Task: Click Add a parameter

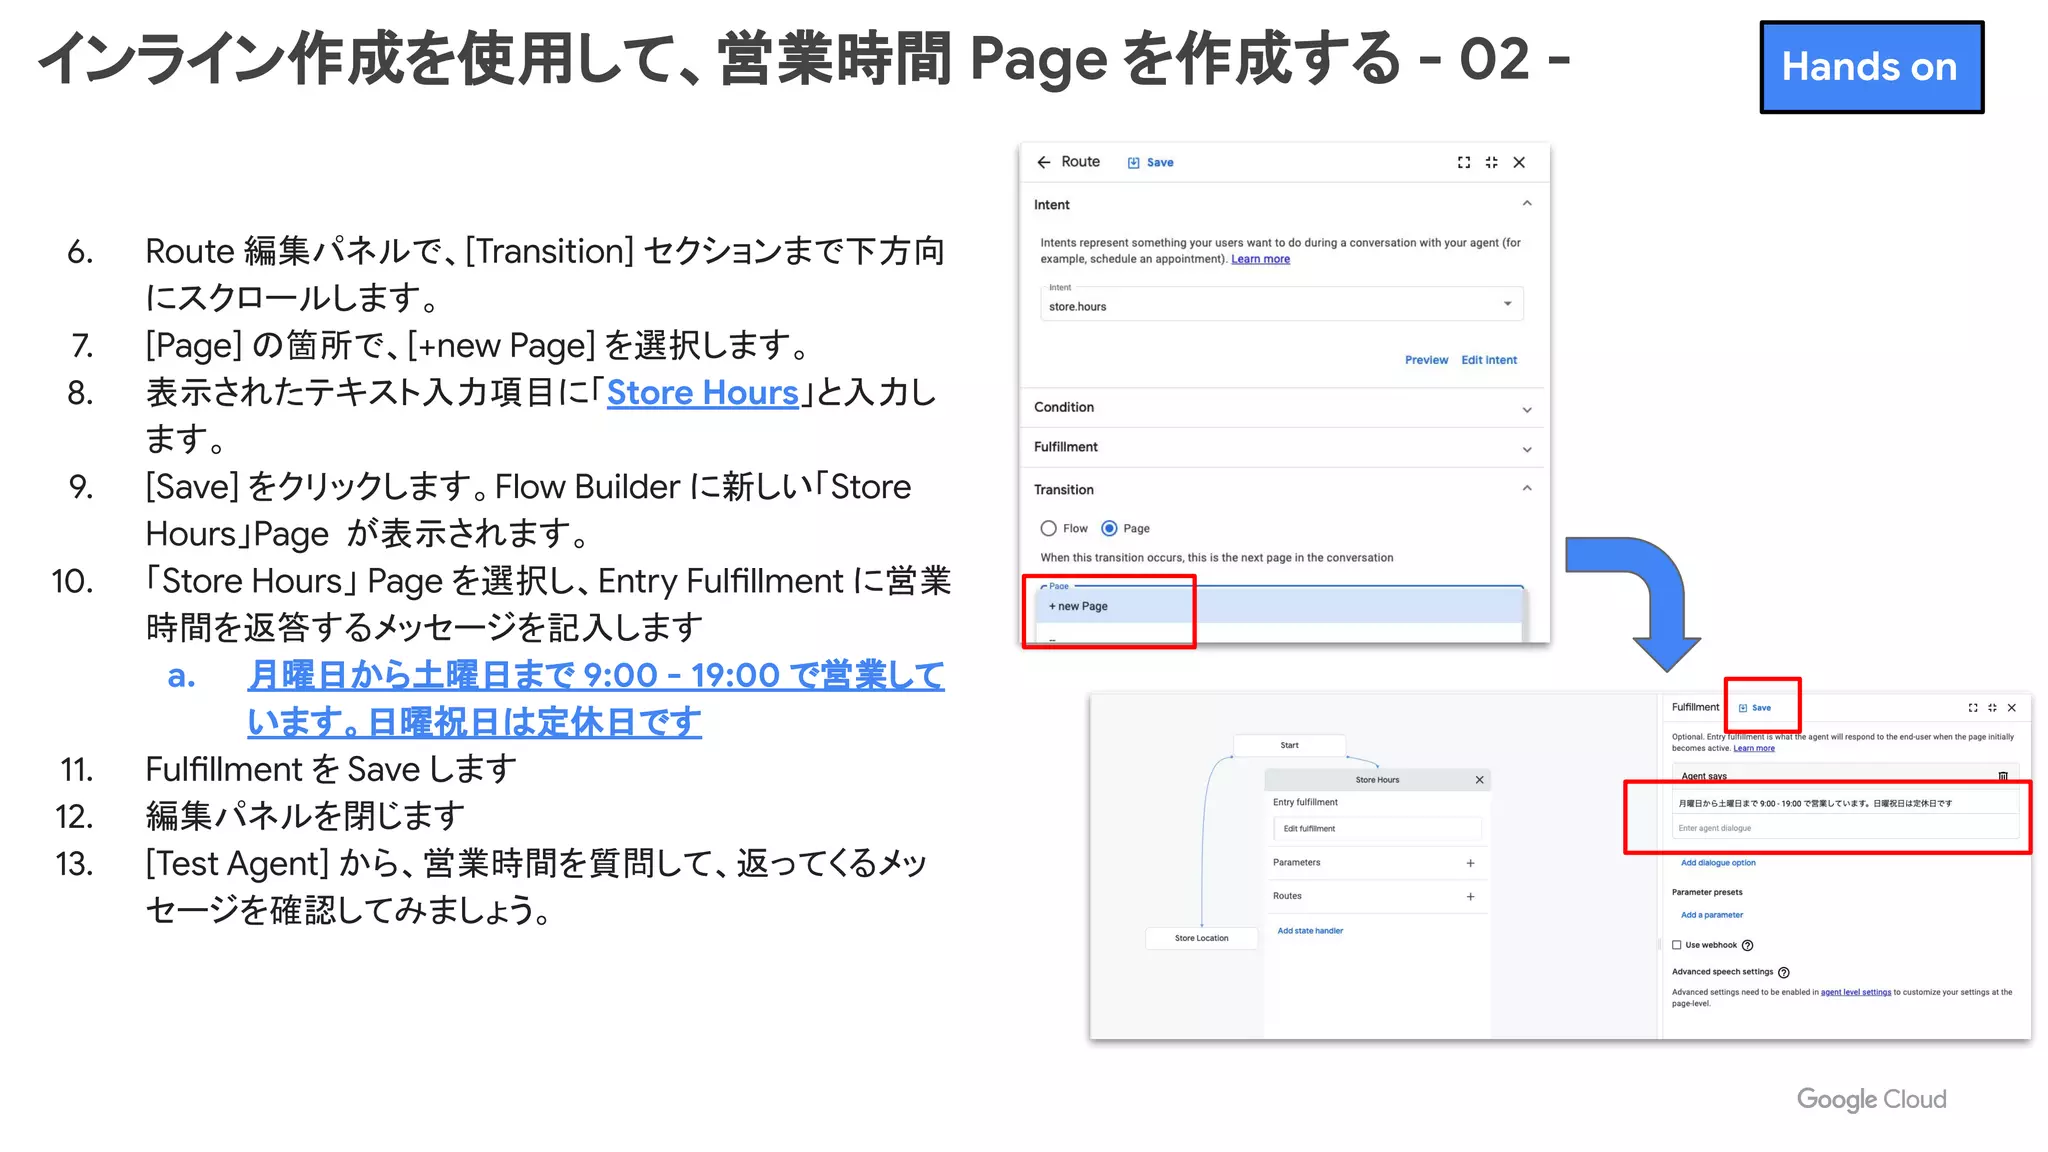Action: click(x=1712, y=915)
